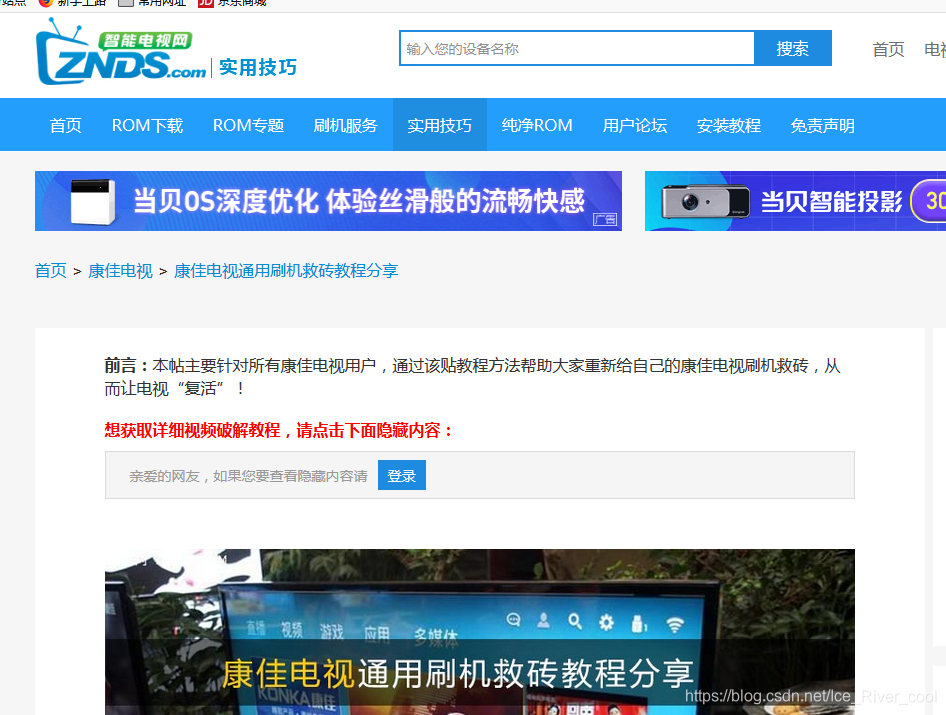Viewport: 946px width, 715px height.
Task: Open the 康佳电视通用刷机救砖教程分享 breadcrumb link
Action: (x=286, y=270)
